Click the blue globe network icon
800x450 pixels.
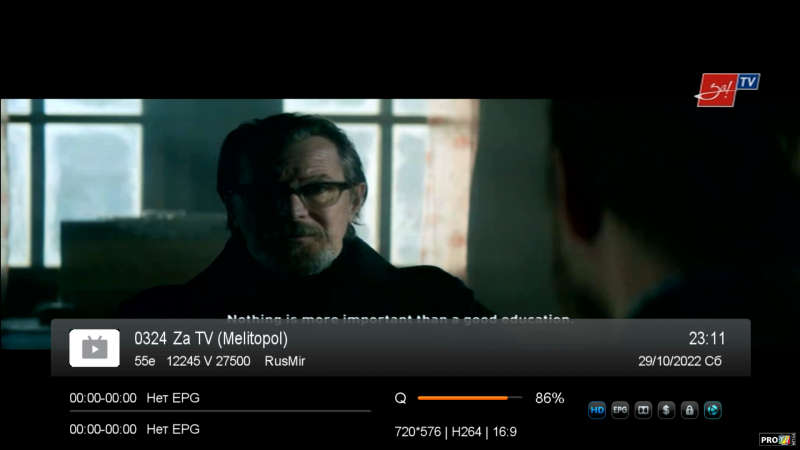[713, 410]
